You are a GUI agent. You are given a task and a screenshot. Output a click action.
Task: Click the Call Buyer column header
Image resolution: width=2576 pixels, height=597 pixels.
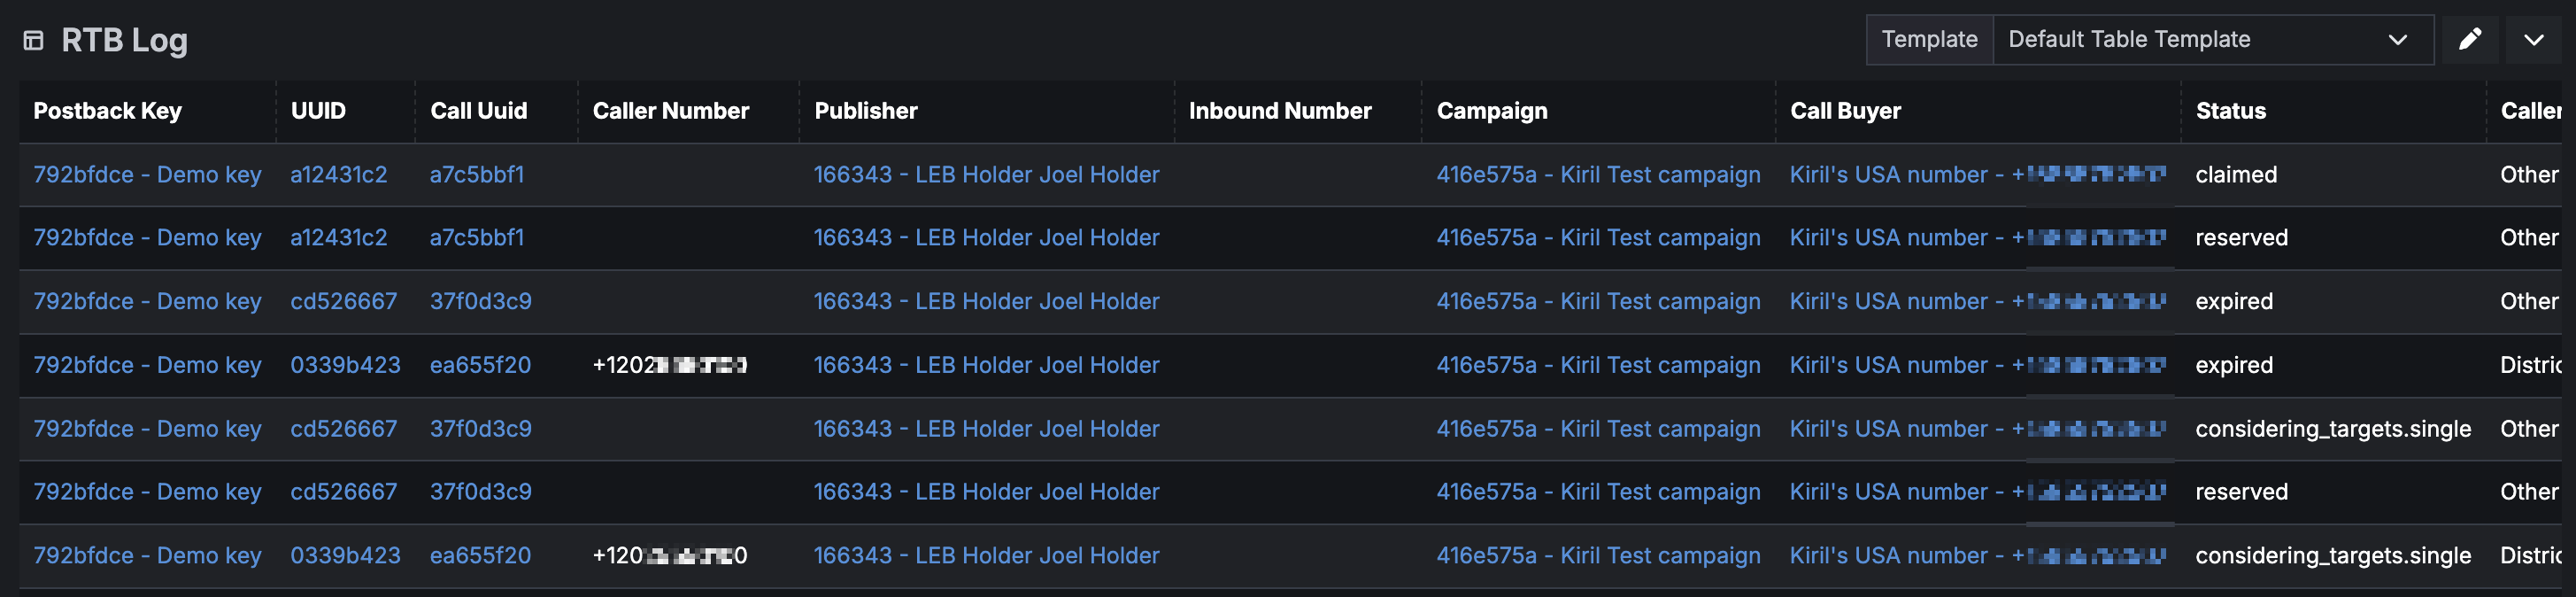point(1845,111)
